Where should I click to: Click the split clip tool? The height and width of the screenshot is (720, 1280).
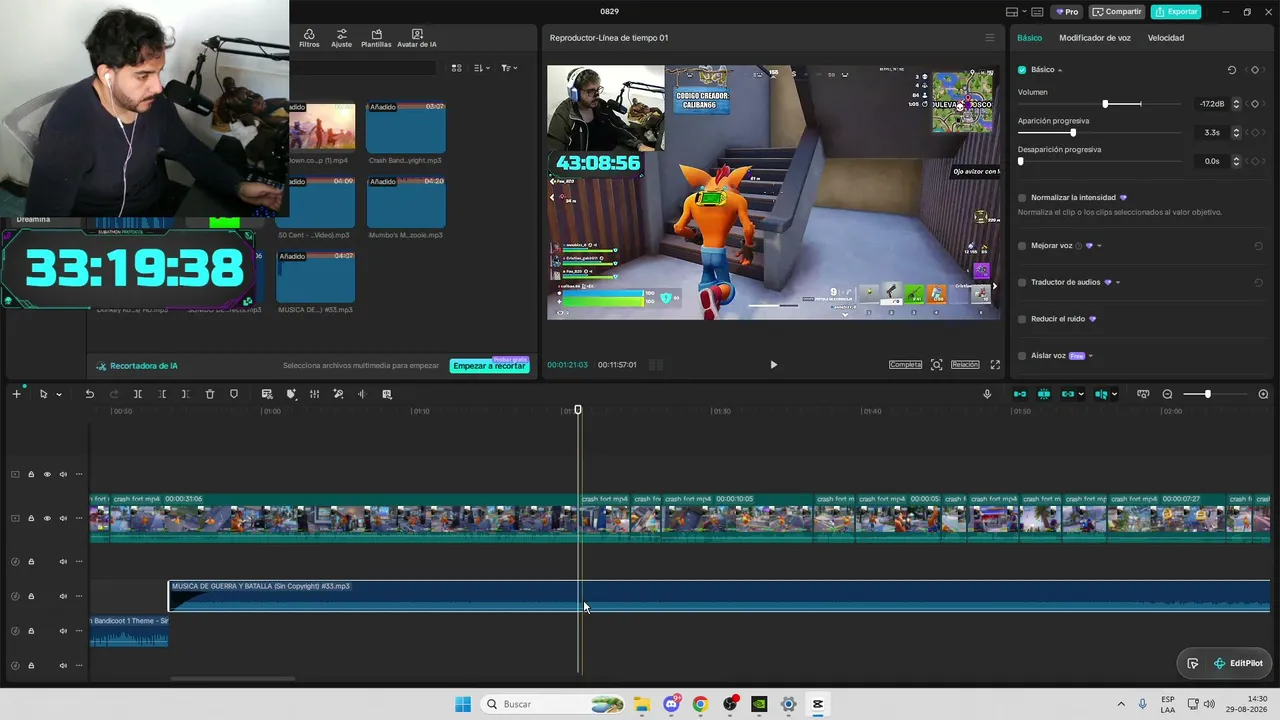138,394
